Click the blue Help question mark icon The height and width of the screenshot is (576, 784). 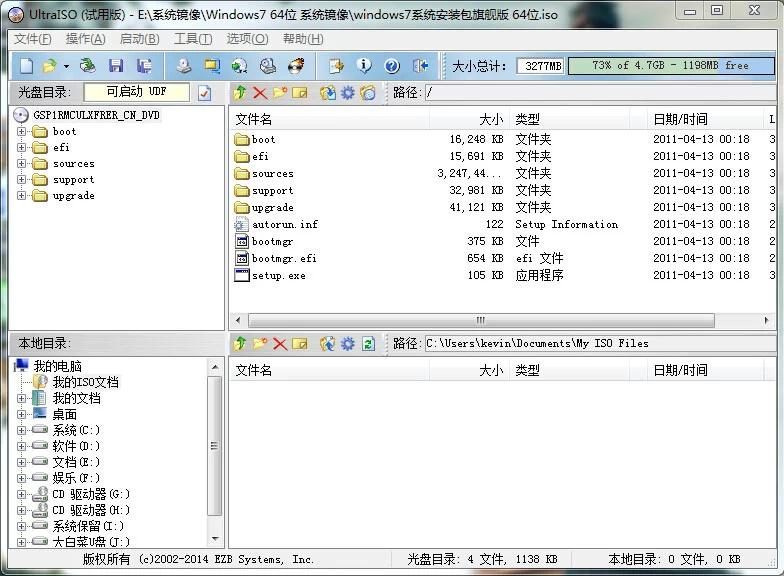(392, 66)
